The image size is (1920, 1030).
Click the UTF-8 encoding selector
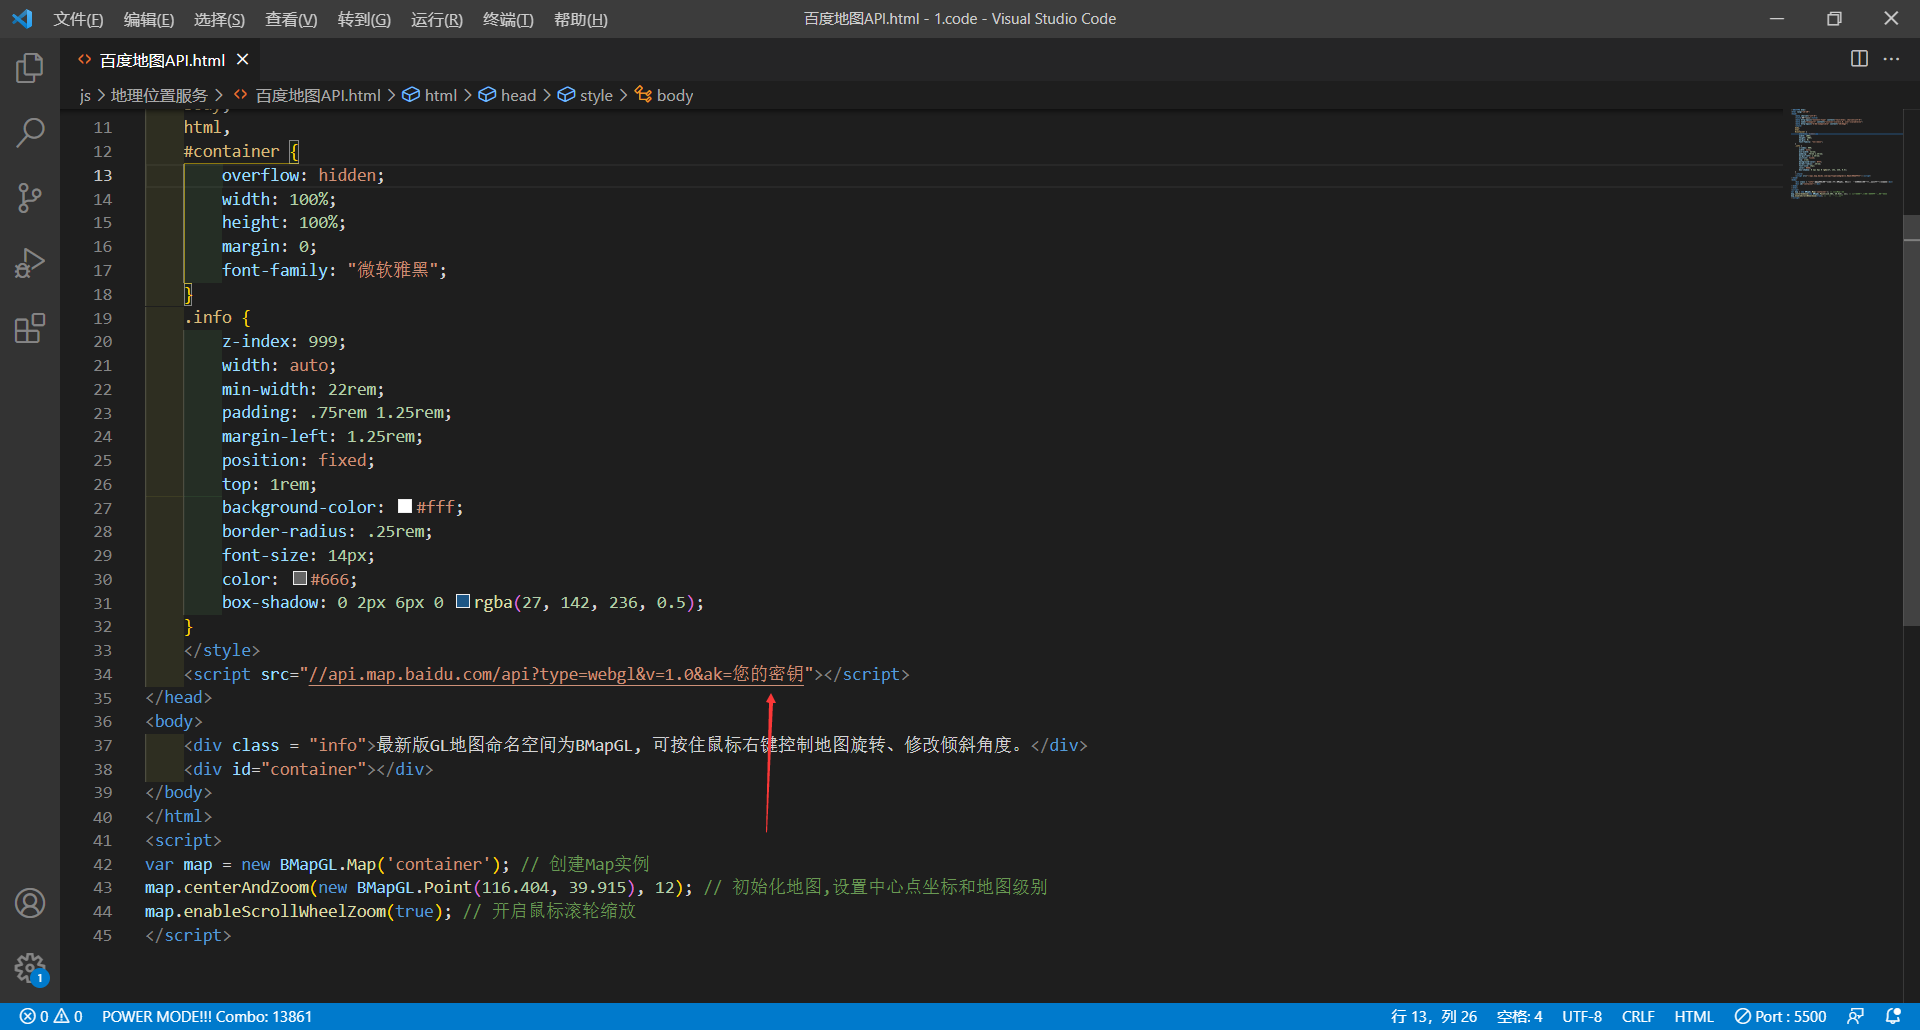pyautogui.click(x=1582, y=1016)
